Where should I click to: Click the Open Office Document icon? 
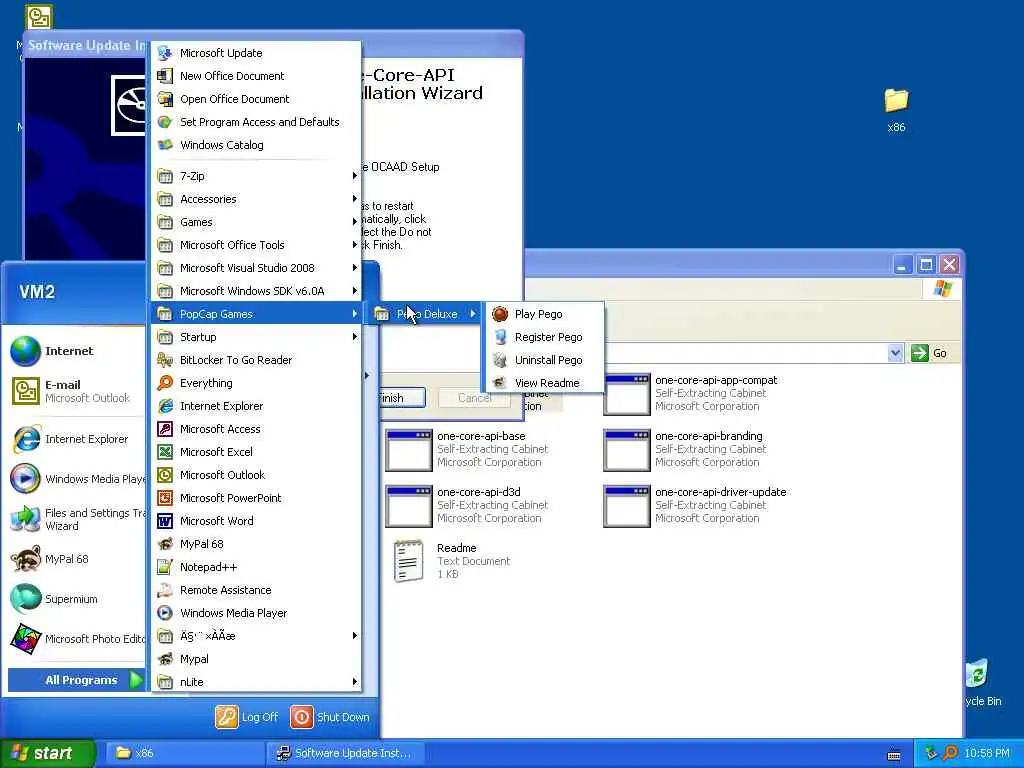(x=165, y=99)
